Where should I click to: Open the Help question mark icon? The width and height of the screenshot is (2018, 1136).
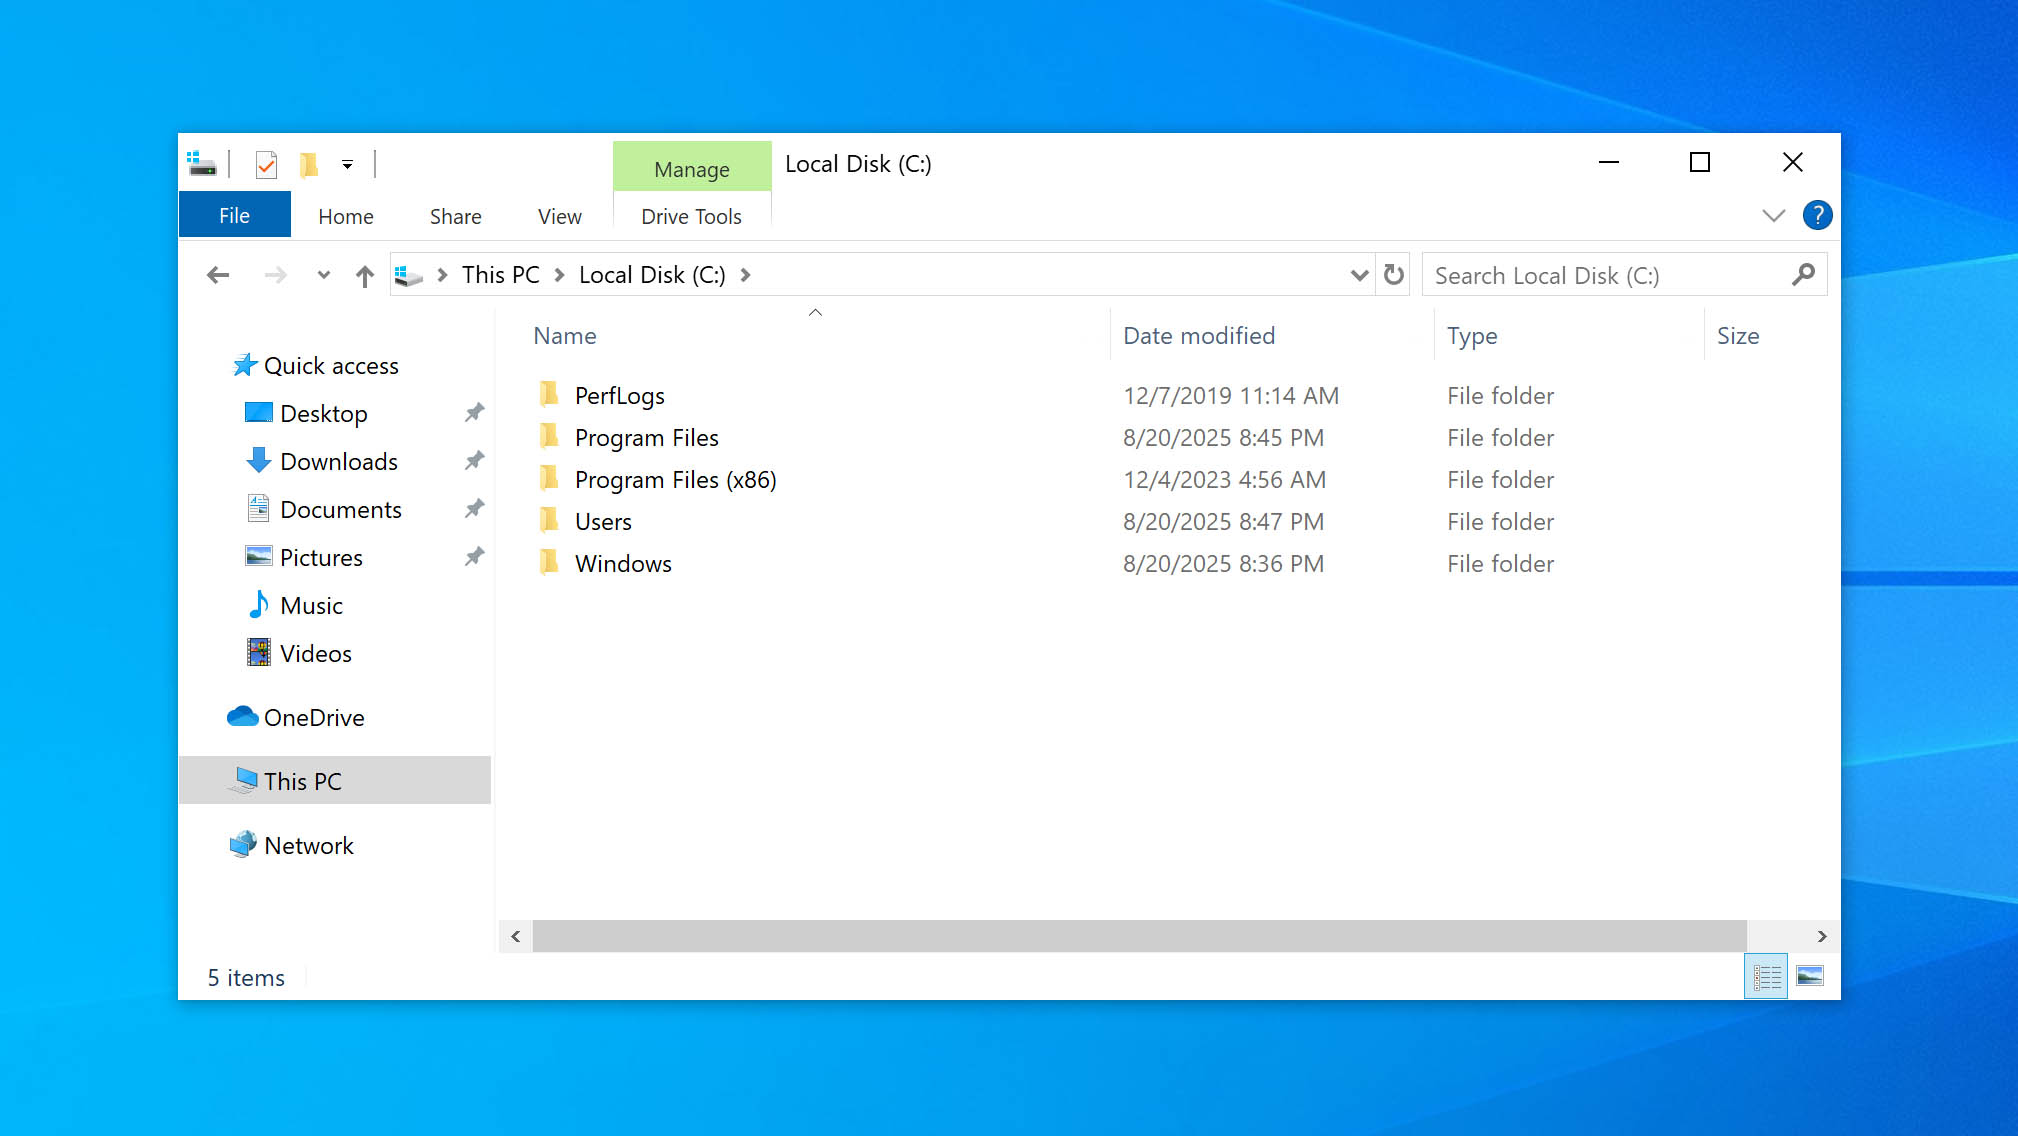tap(1817, 215)
